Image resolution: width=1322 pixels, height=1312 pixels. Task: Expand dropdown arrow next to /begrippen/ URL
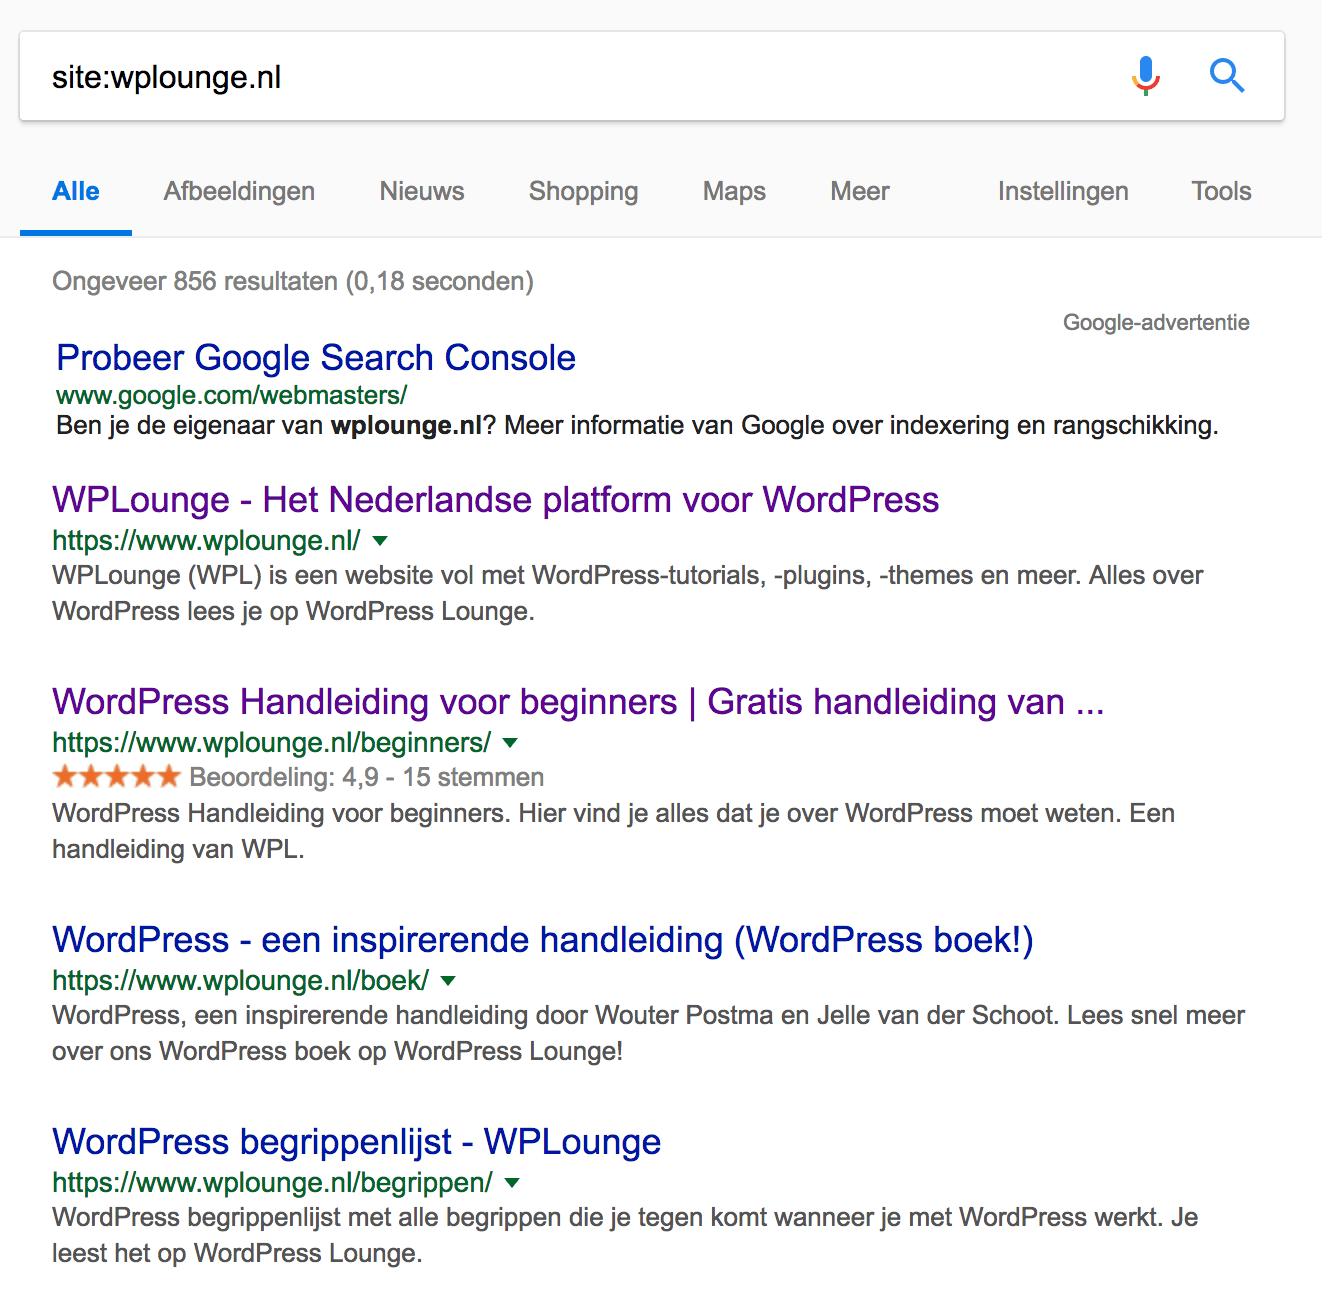tap(512, 1183)
